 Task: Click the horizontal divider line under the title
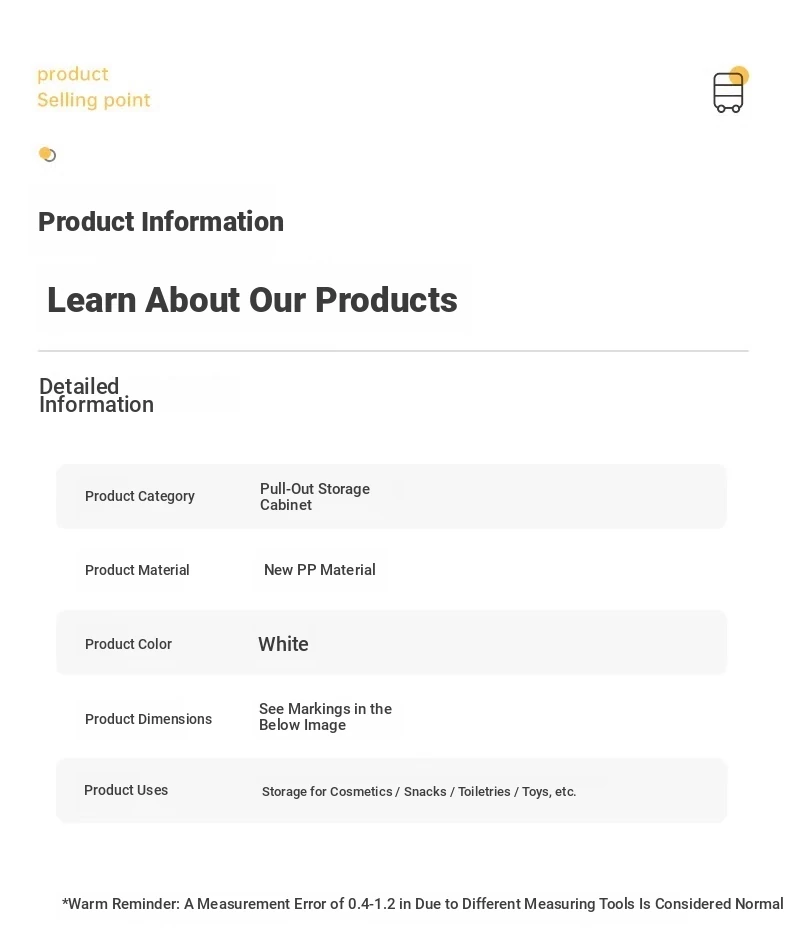[x=393, y=351]
